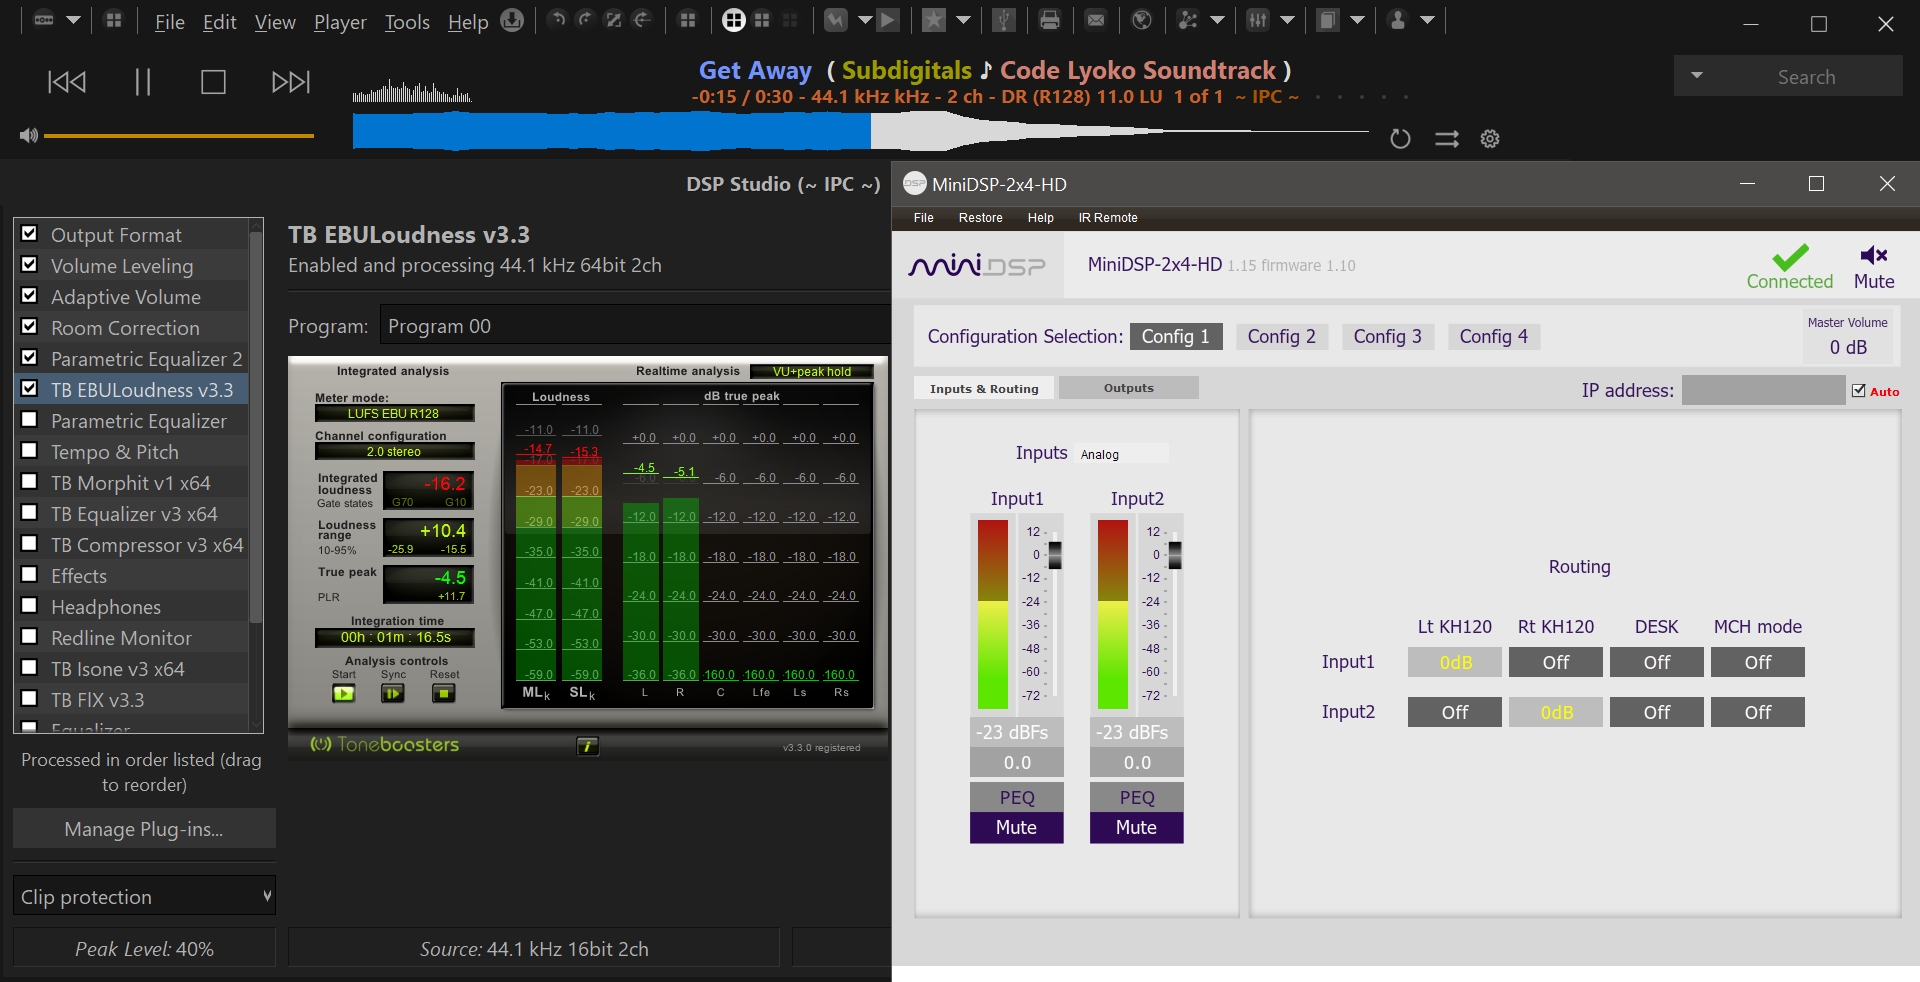Enable the Tempo & Pitch checkbox
Image resolution: width=1920 pixels, height=982 pixels.
click(x=30, y=450)
